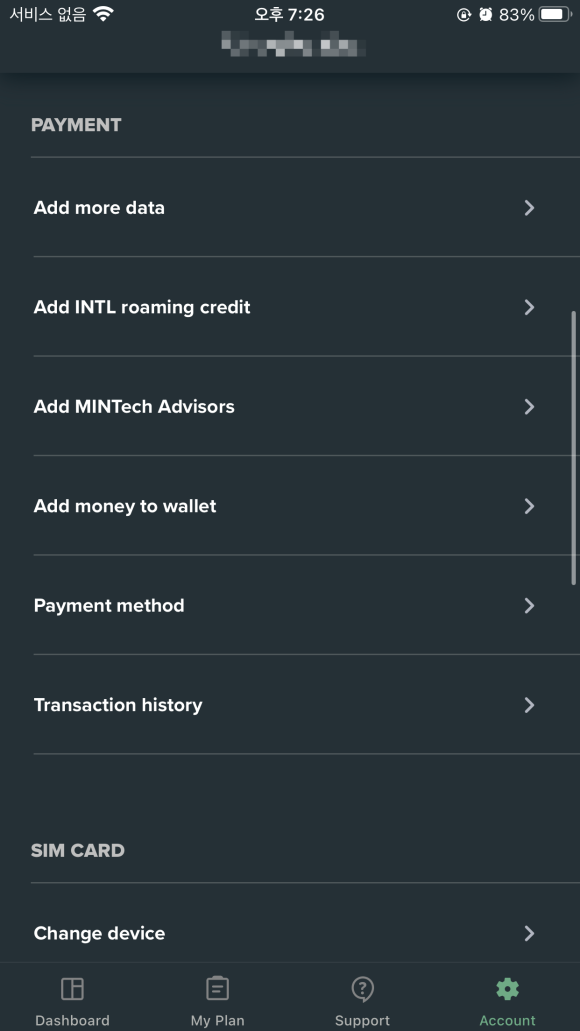
Task: Open the Dashboard tab icon
Action: coord(72,988)
